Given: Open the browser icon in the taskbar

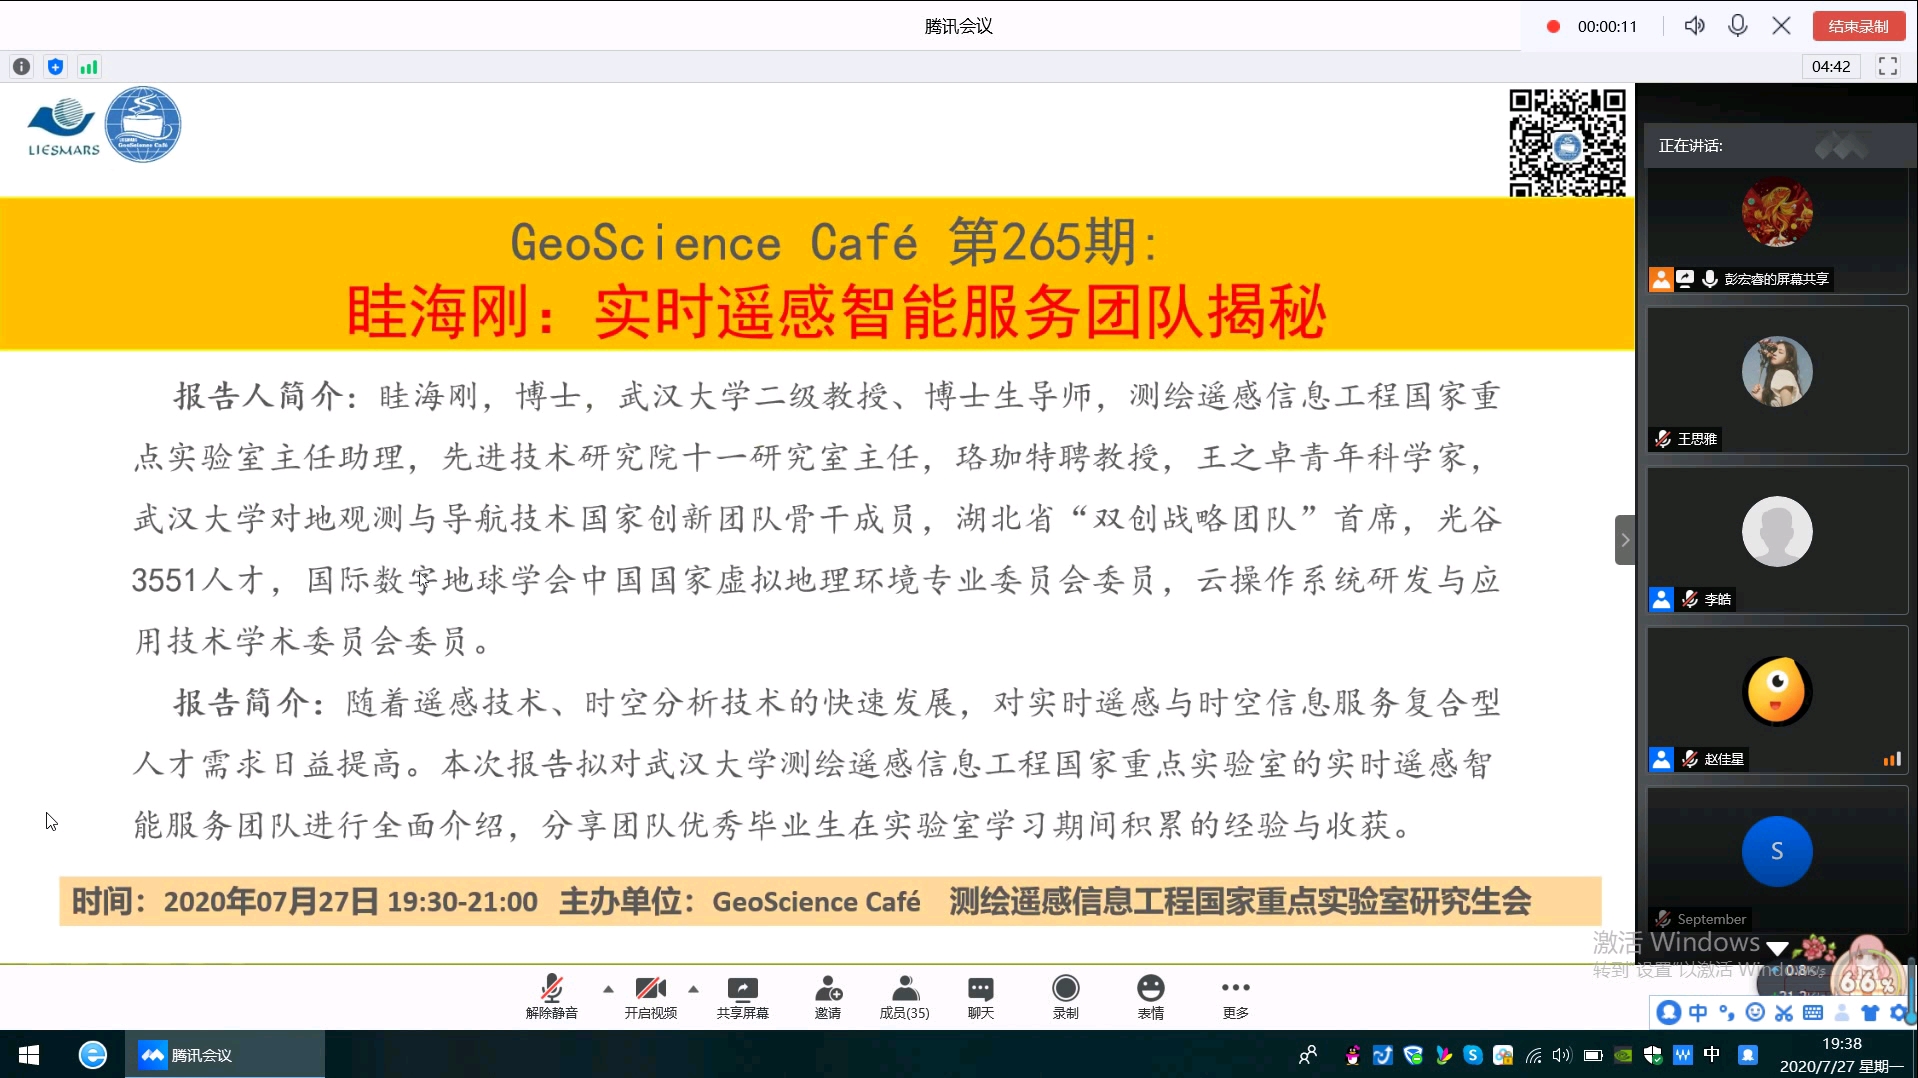Looking at the screenshot, I should click(x=93, y=1055).
